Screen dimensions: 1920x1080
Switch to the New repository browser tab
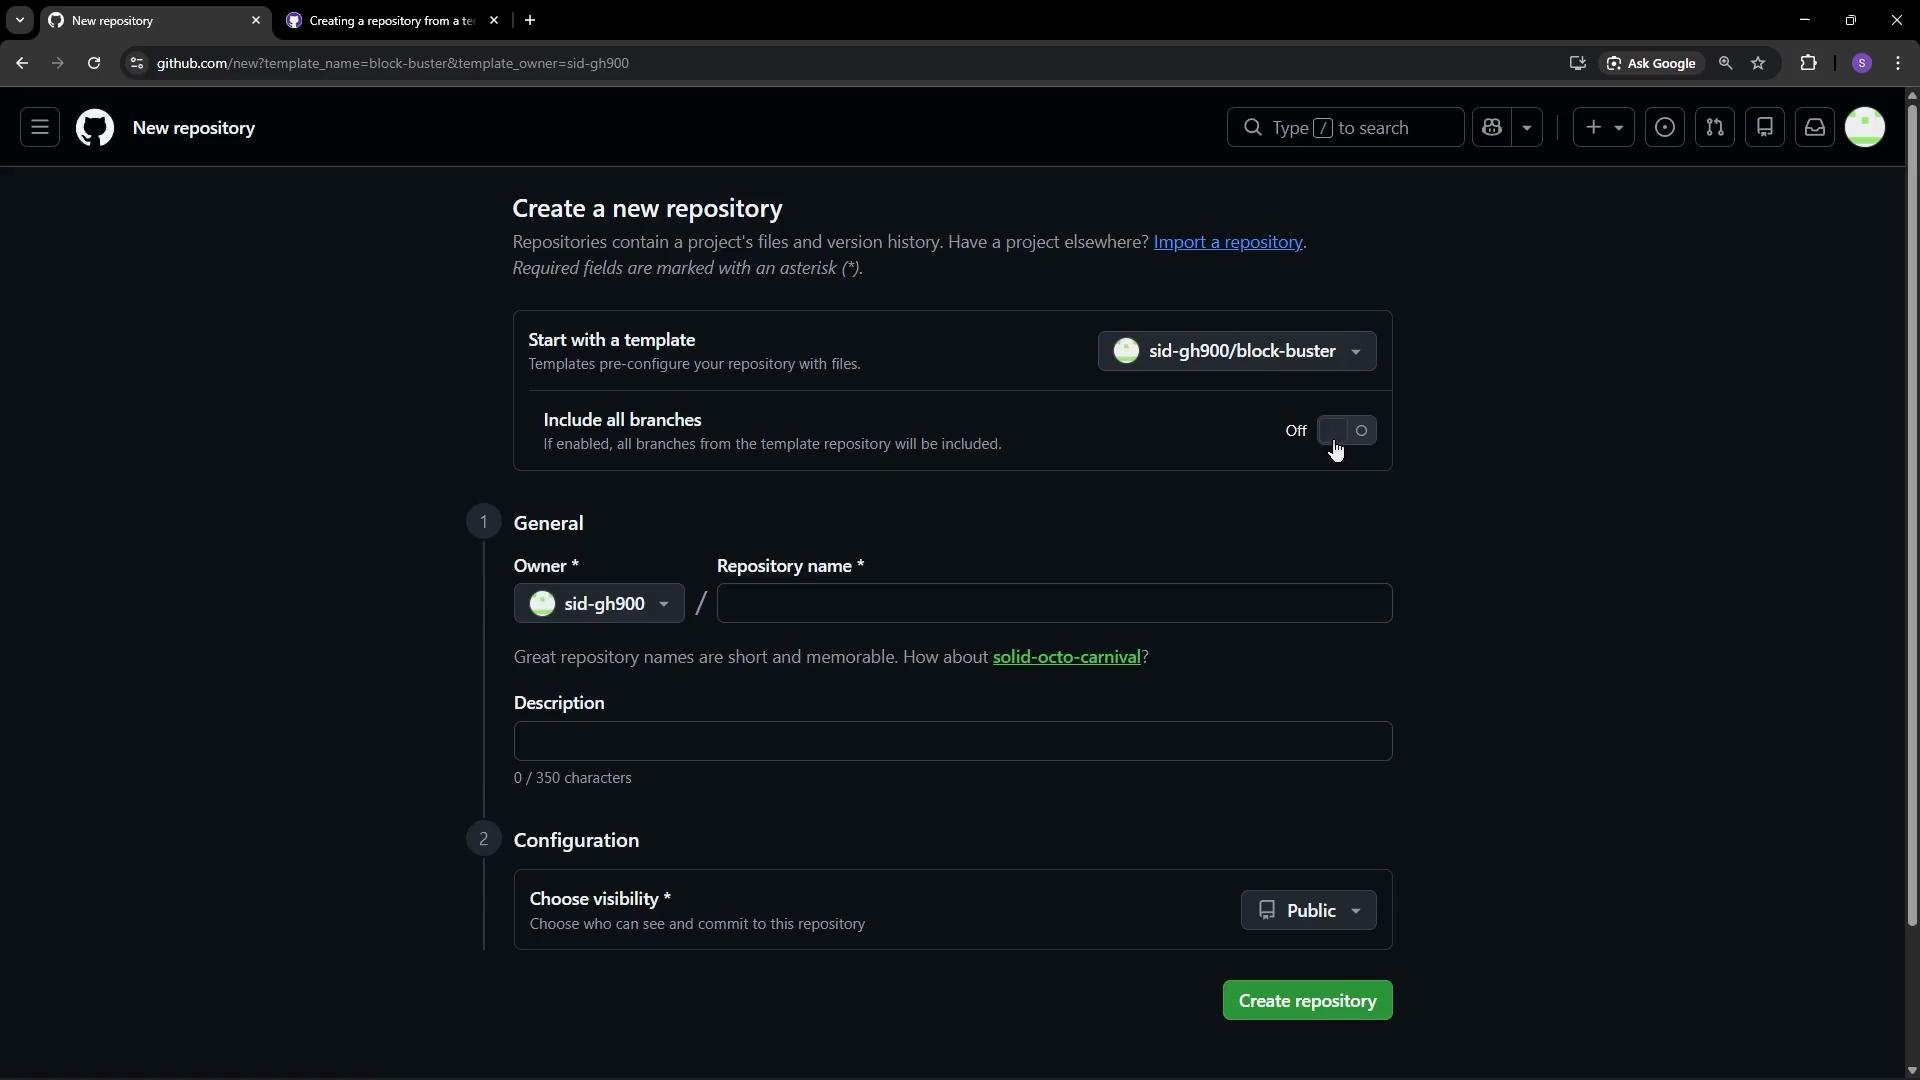click(x=155, y=20)
